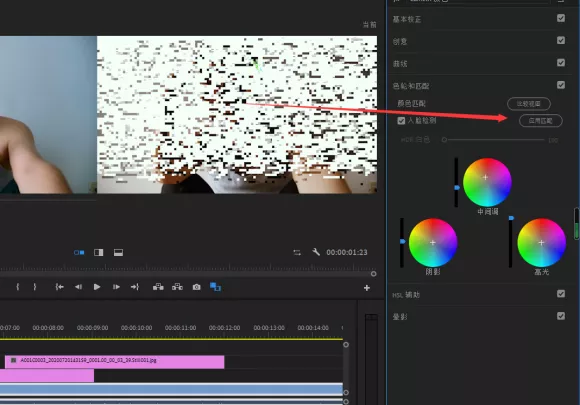This screenshot has width=580, height=405.
Task: Toggle 曲线 section checkbox
Action: click(561, 63)
